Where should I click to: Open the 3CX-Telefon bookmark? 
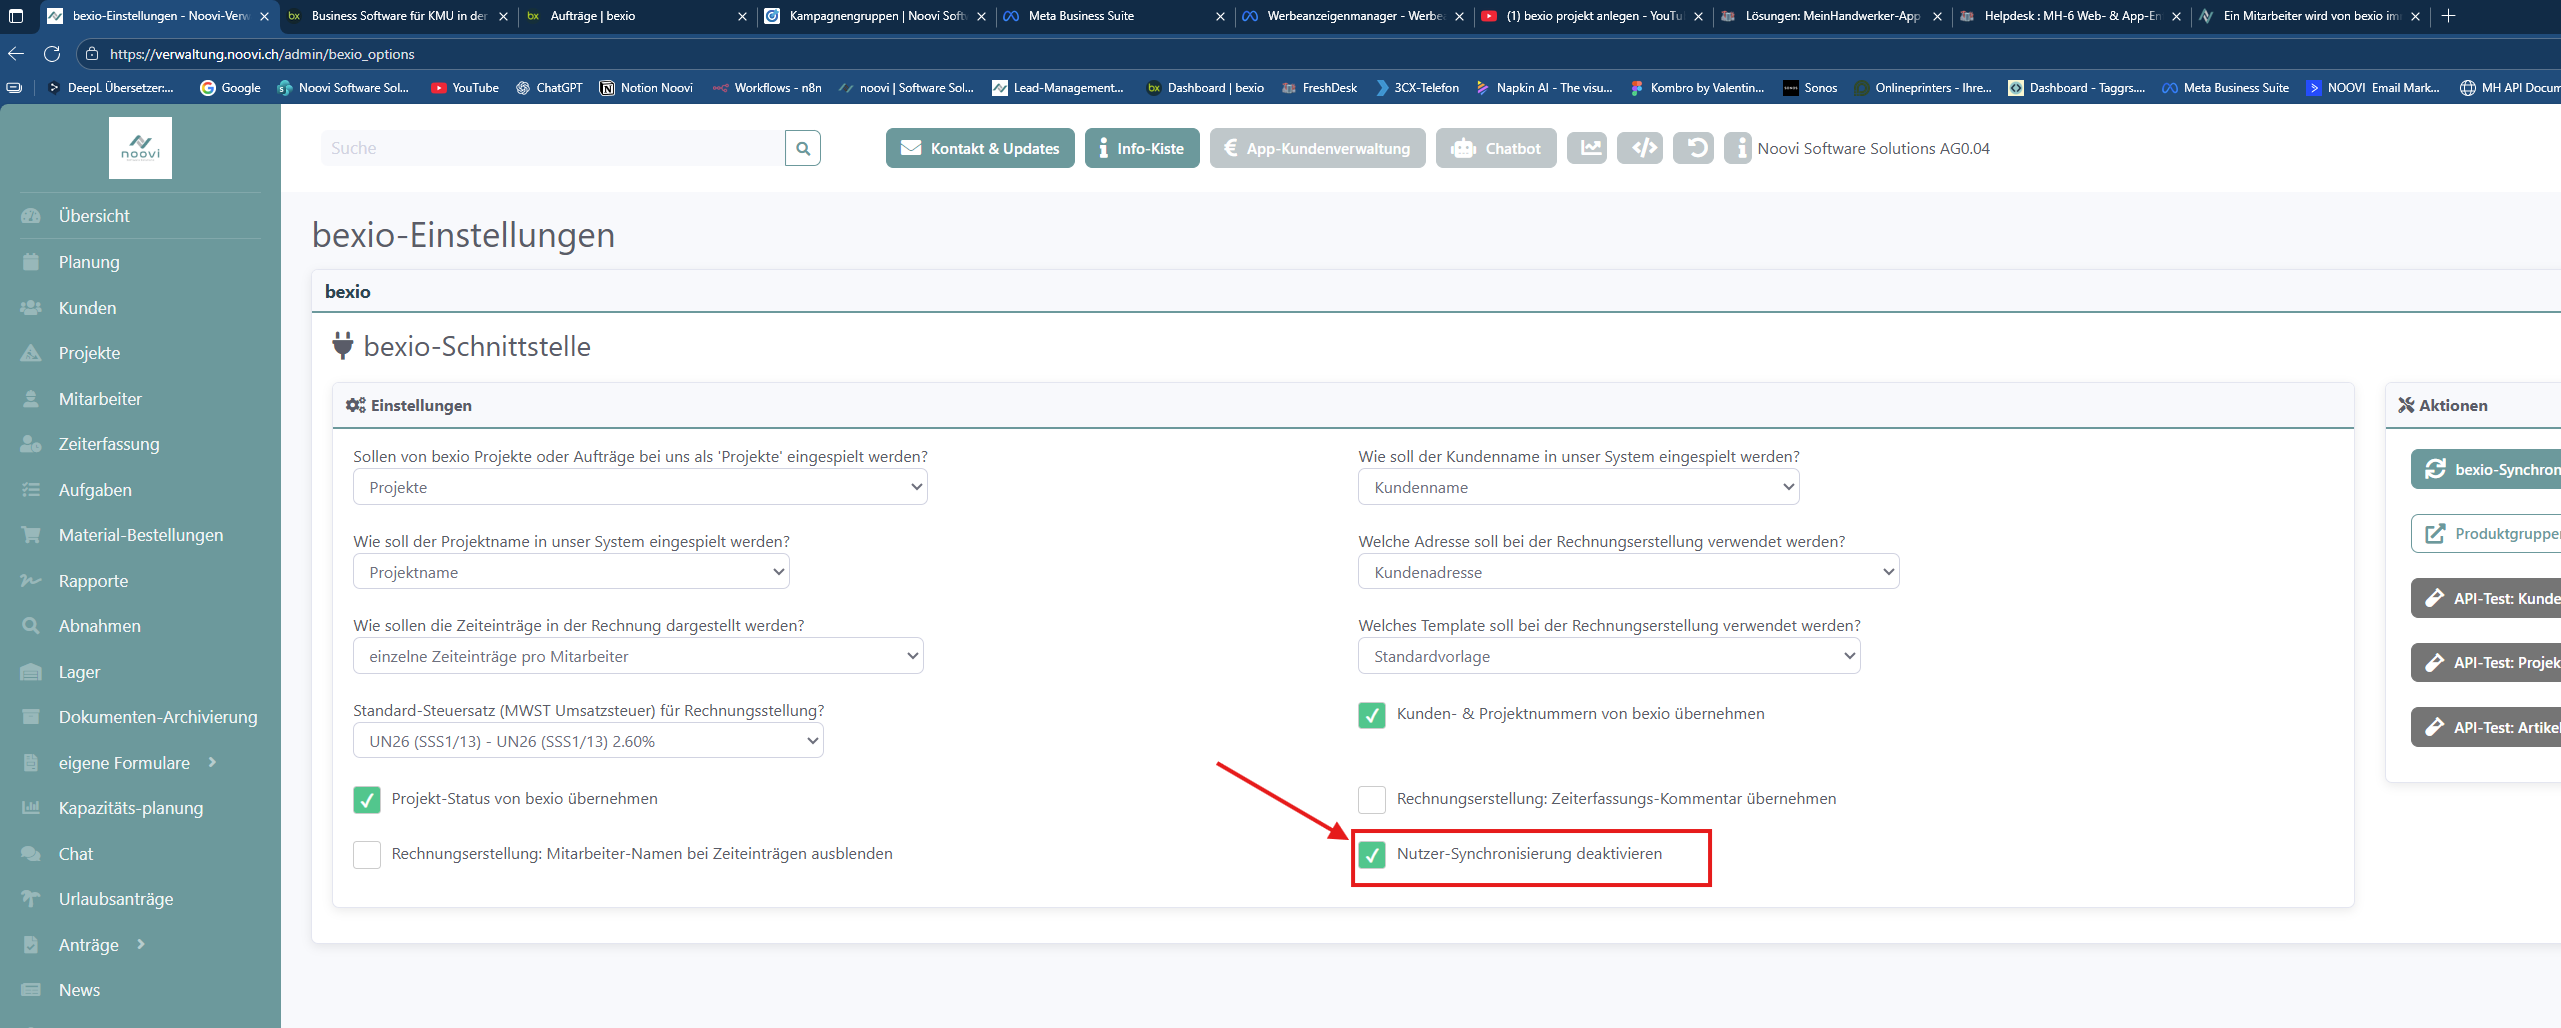[x=1417, y=88]
